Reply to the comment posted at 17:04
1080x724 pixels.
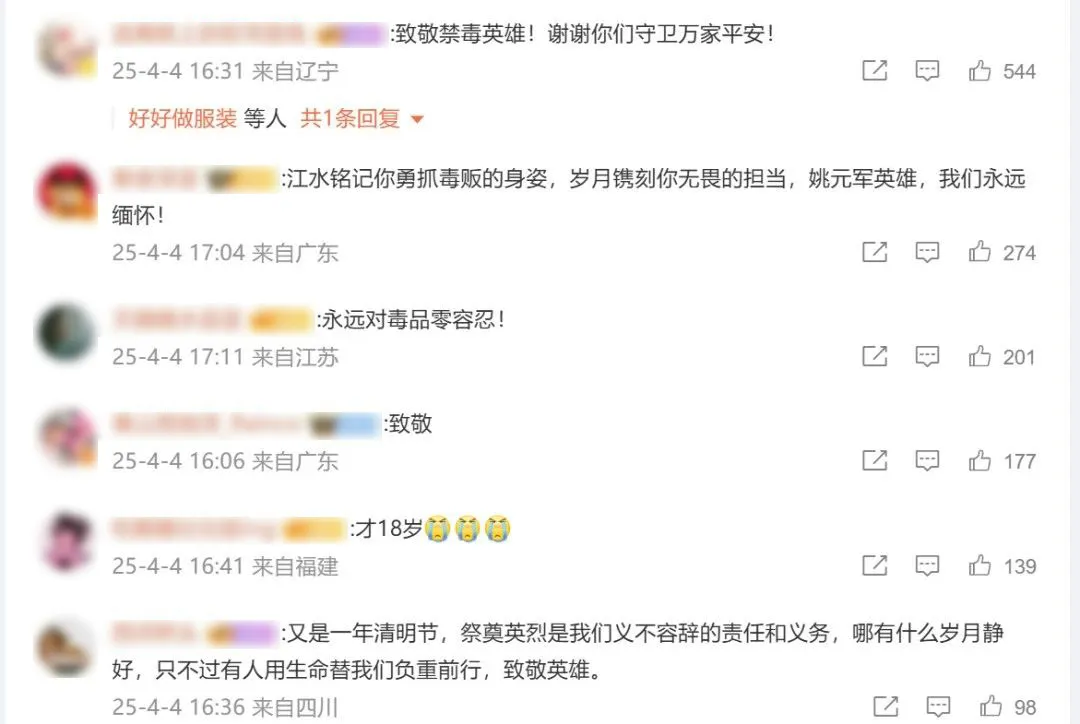click(927, 252)
